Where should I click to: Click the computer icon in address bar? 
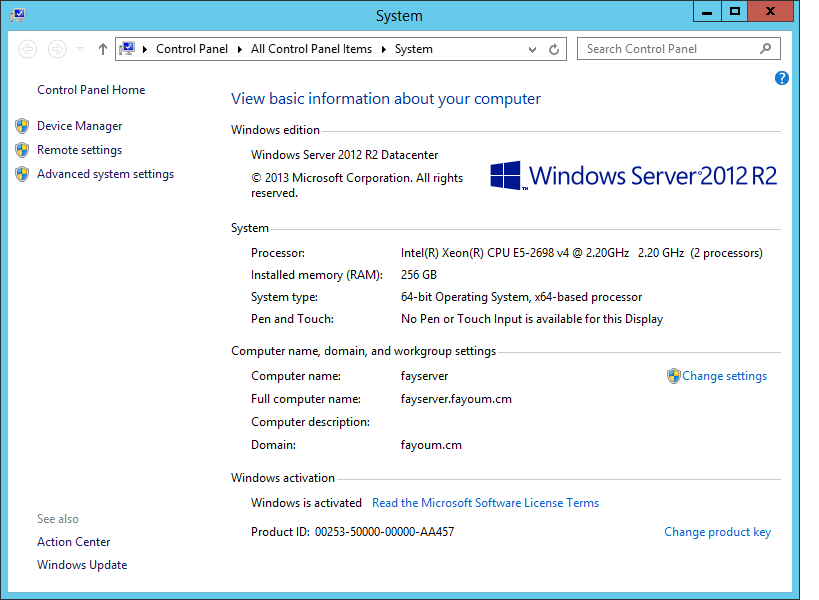click(x=127, y=49)
